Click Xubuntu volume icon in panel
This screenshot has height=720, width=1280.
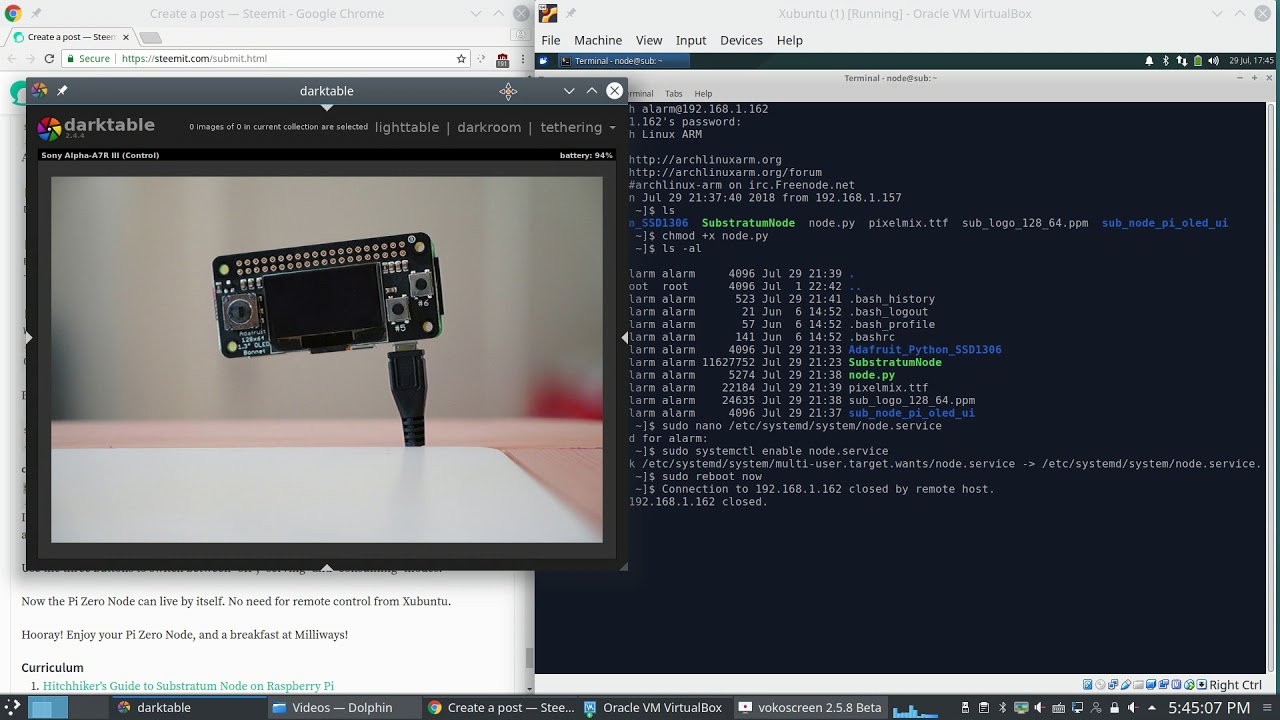tap(1212, 61)
